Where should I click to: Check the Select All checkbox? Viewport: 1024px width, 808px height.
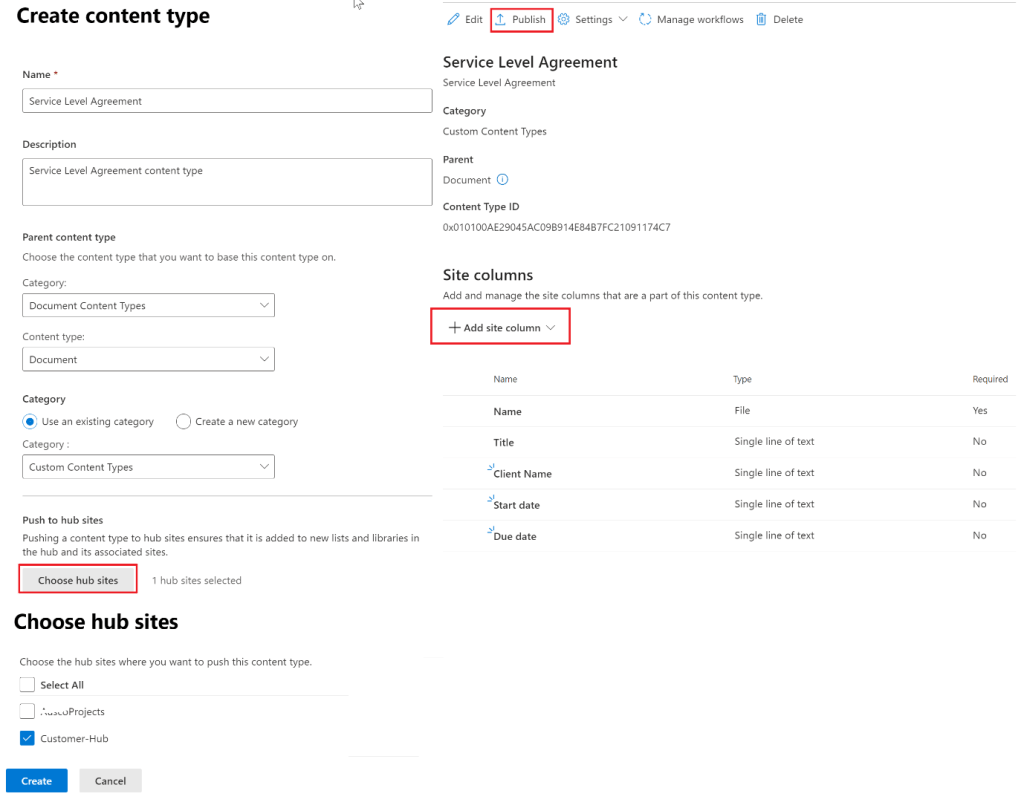(x=28, y=685)
